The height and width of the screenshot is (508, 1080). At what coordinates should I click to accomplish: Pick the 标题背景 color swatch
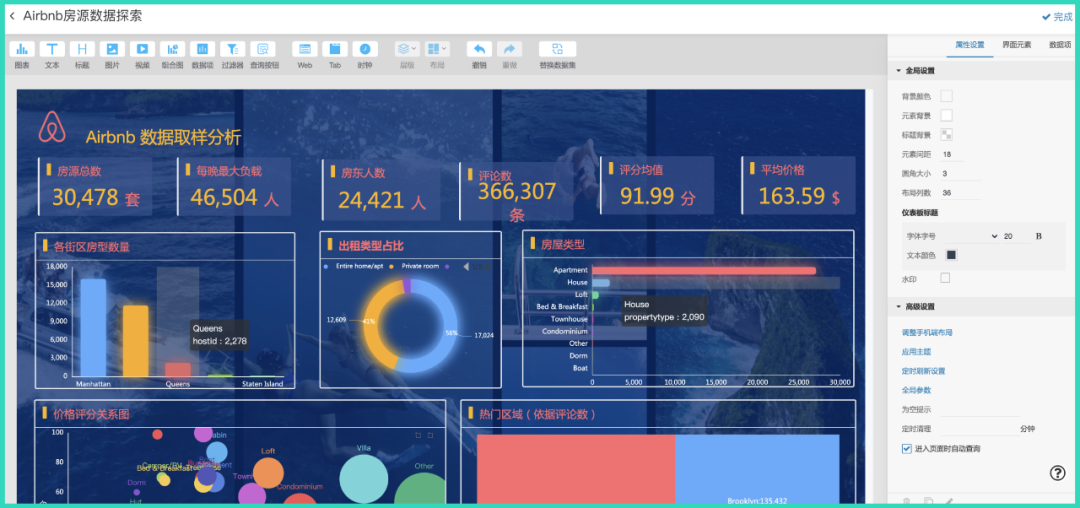(x=946, y=134)
